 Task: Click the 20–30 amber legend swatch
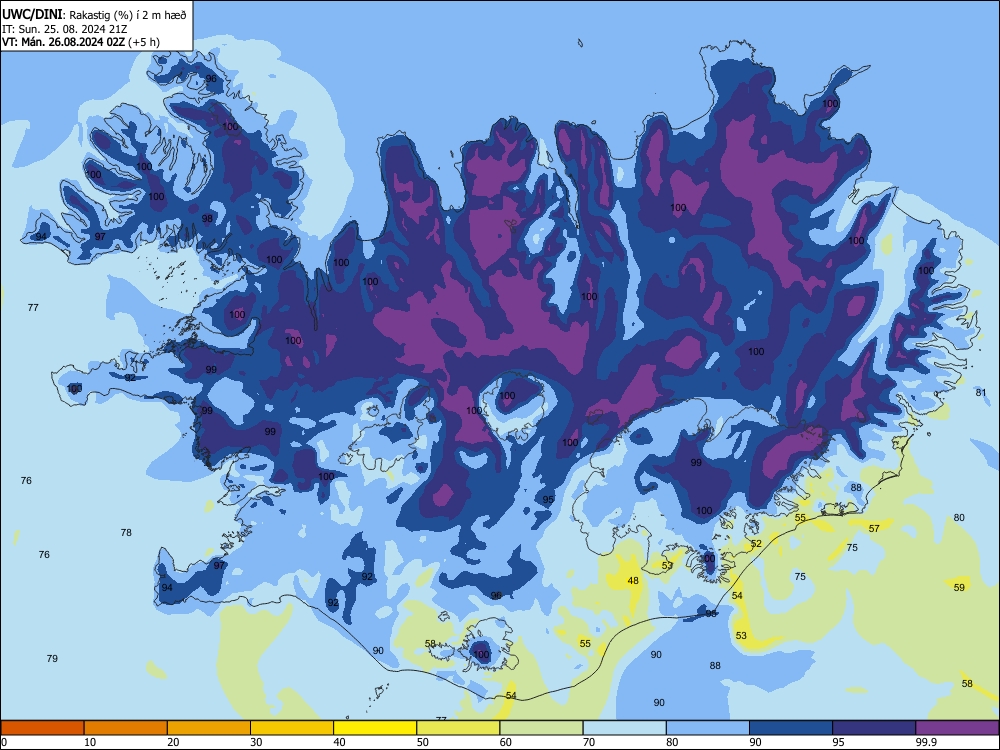coord(209,728)
